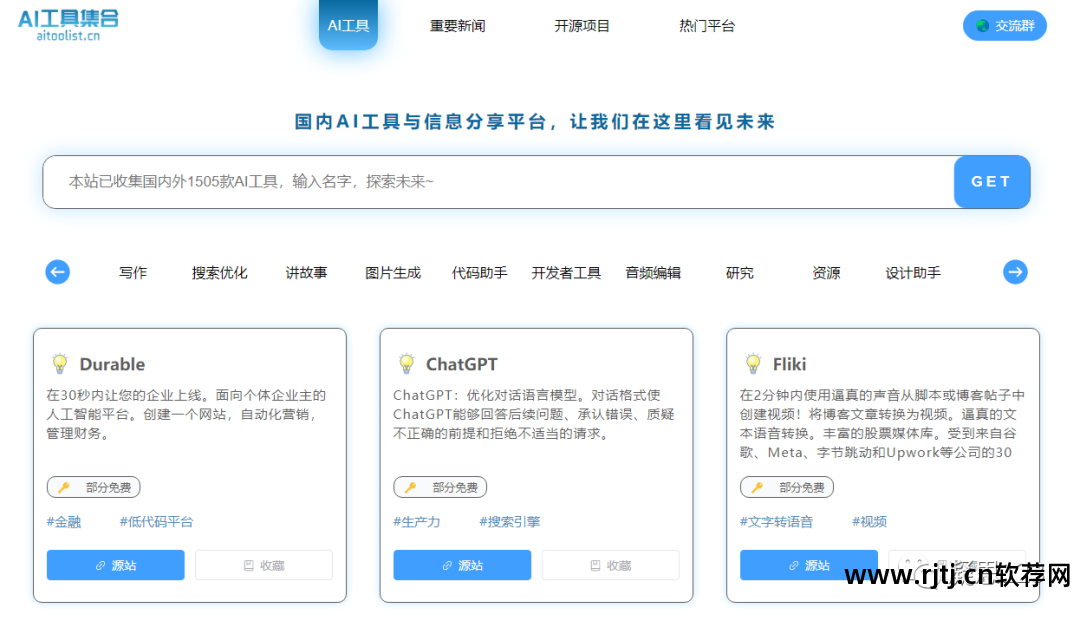Click the 交流群 button
The height and width of the screenshot is (621, 1080).
pos(1004,25)
